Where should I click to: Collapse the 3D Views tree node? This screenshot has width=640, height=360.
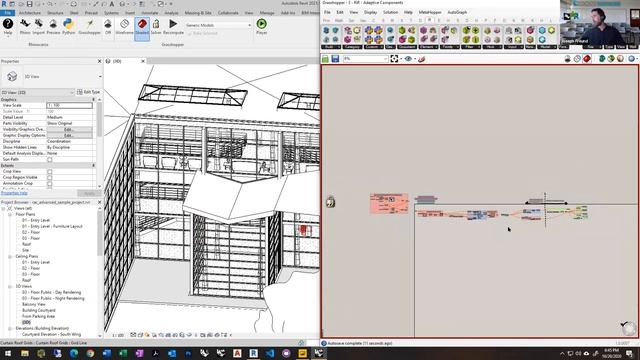(x=10, y=287)
